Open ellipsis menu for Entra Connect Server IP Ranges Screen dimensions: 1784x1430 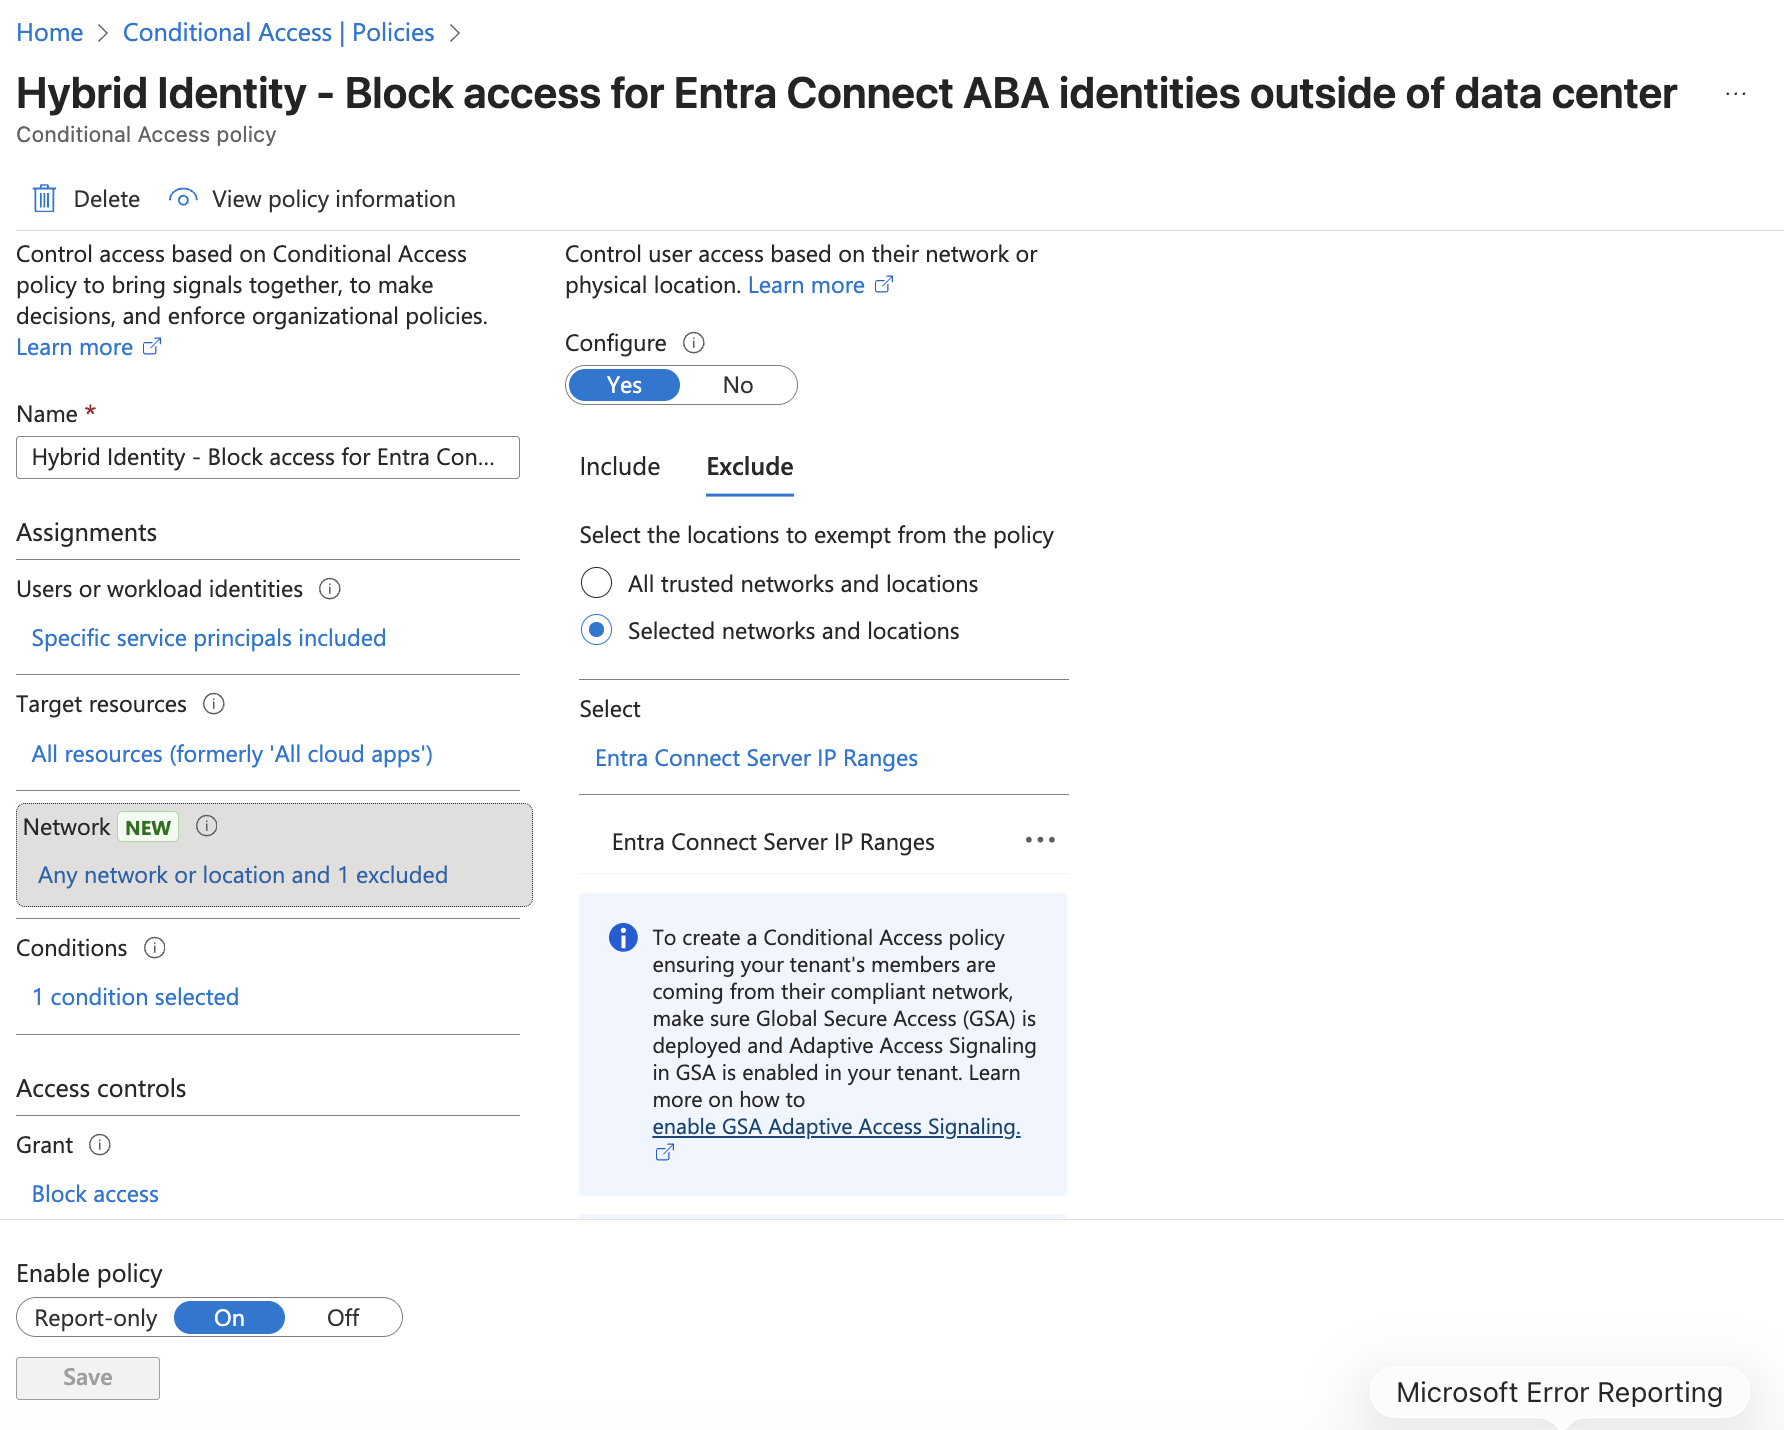1040,840
